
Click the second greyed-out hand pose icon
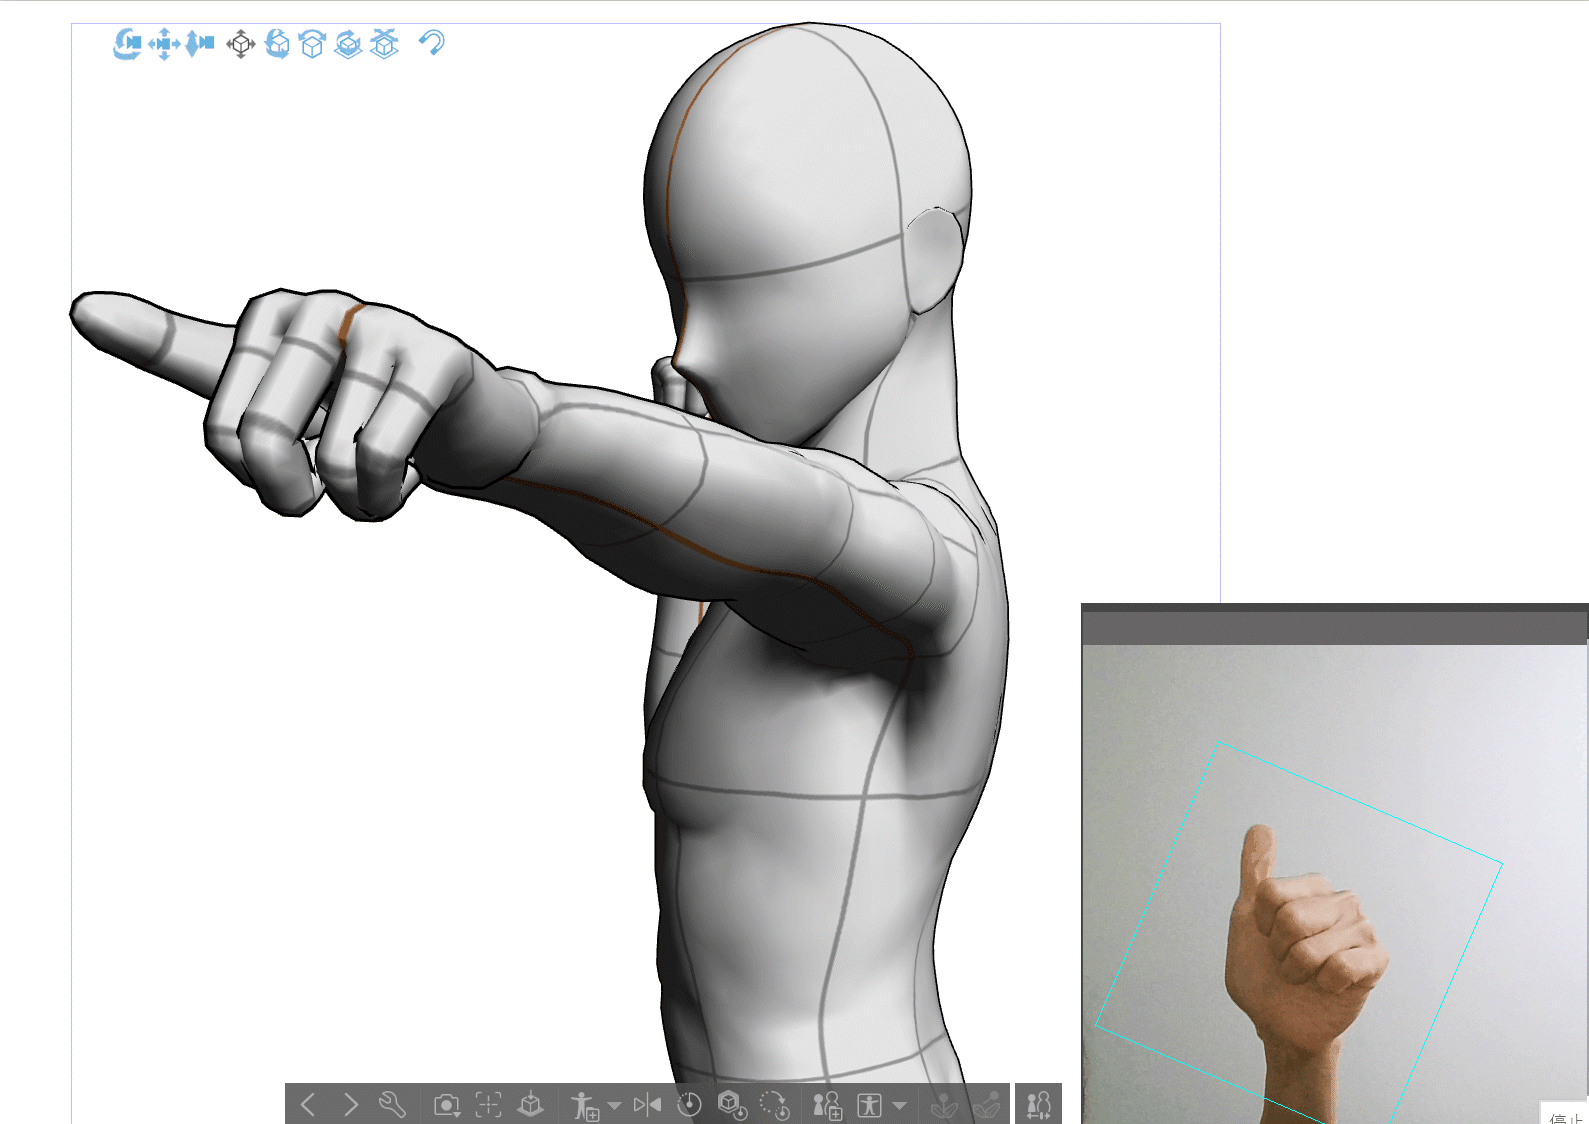[986, 1105]
